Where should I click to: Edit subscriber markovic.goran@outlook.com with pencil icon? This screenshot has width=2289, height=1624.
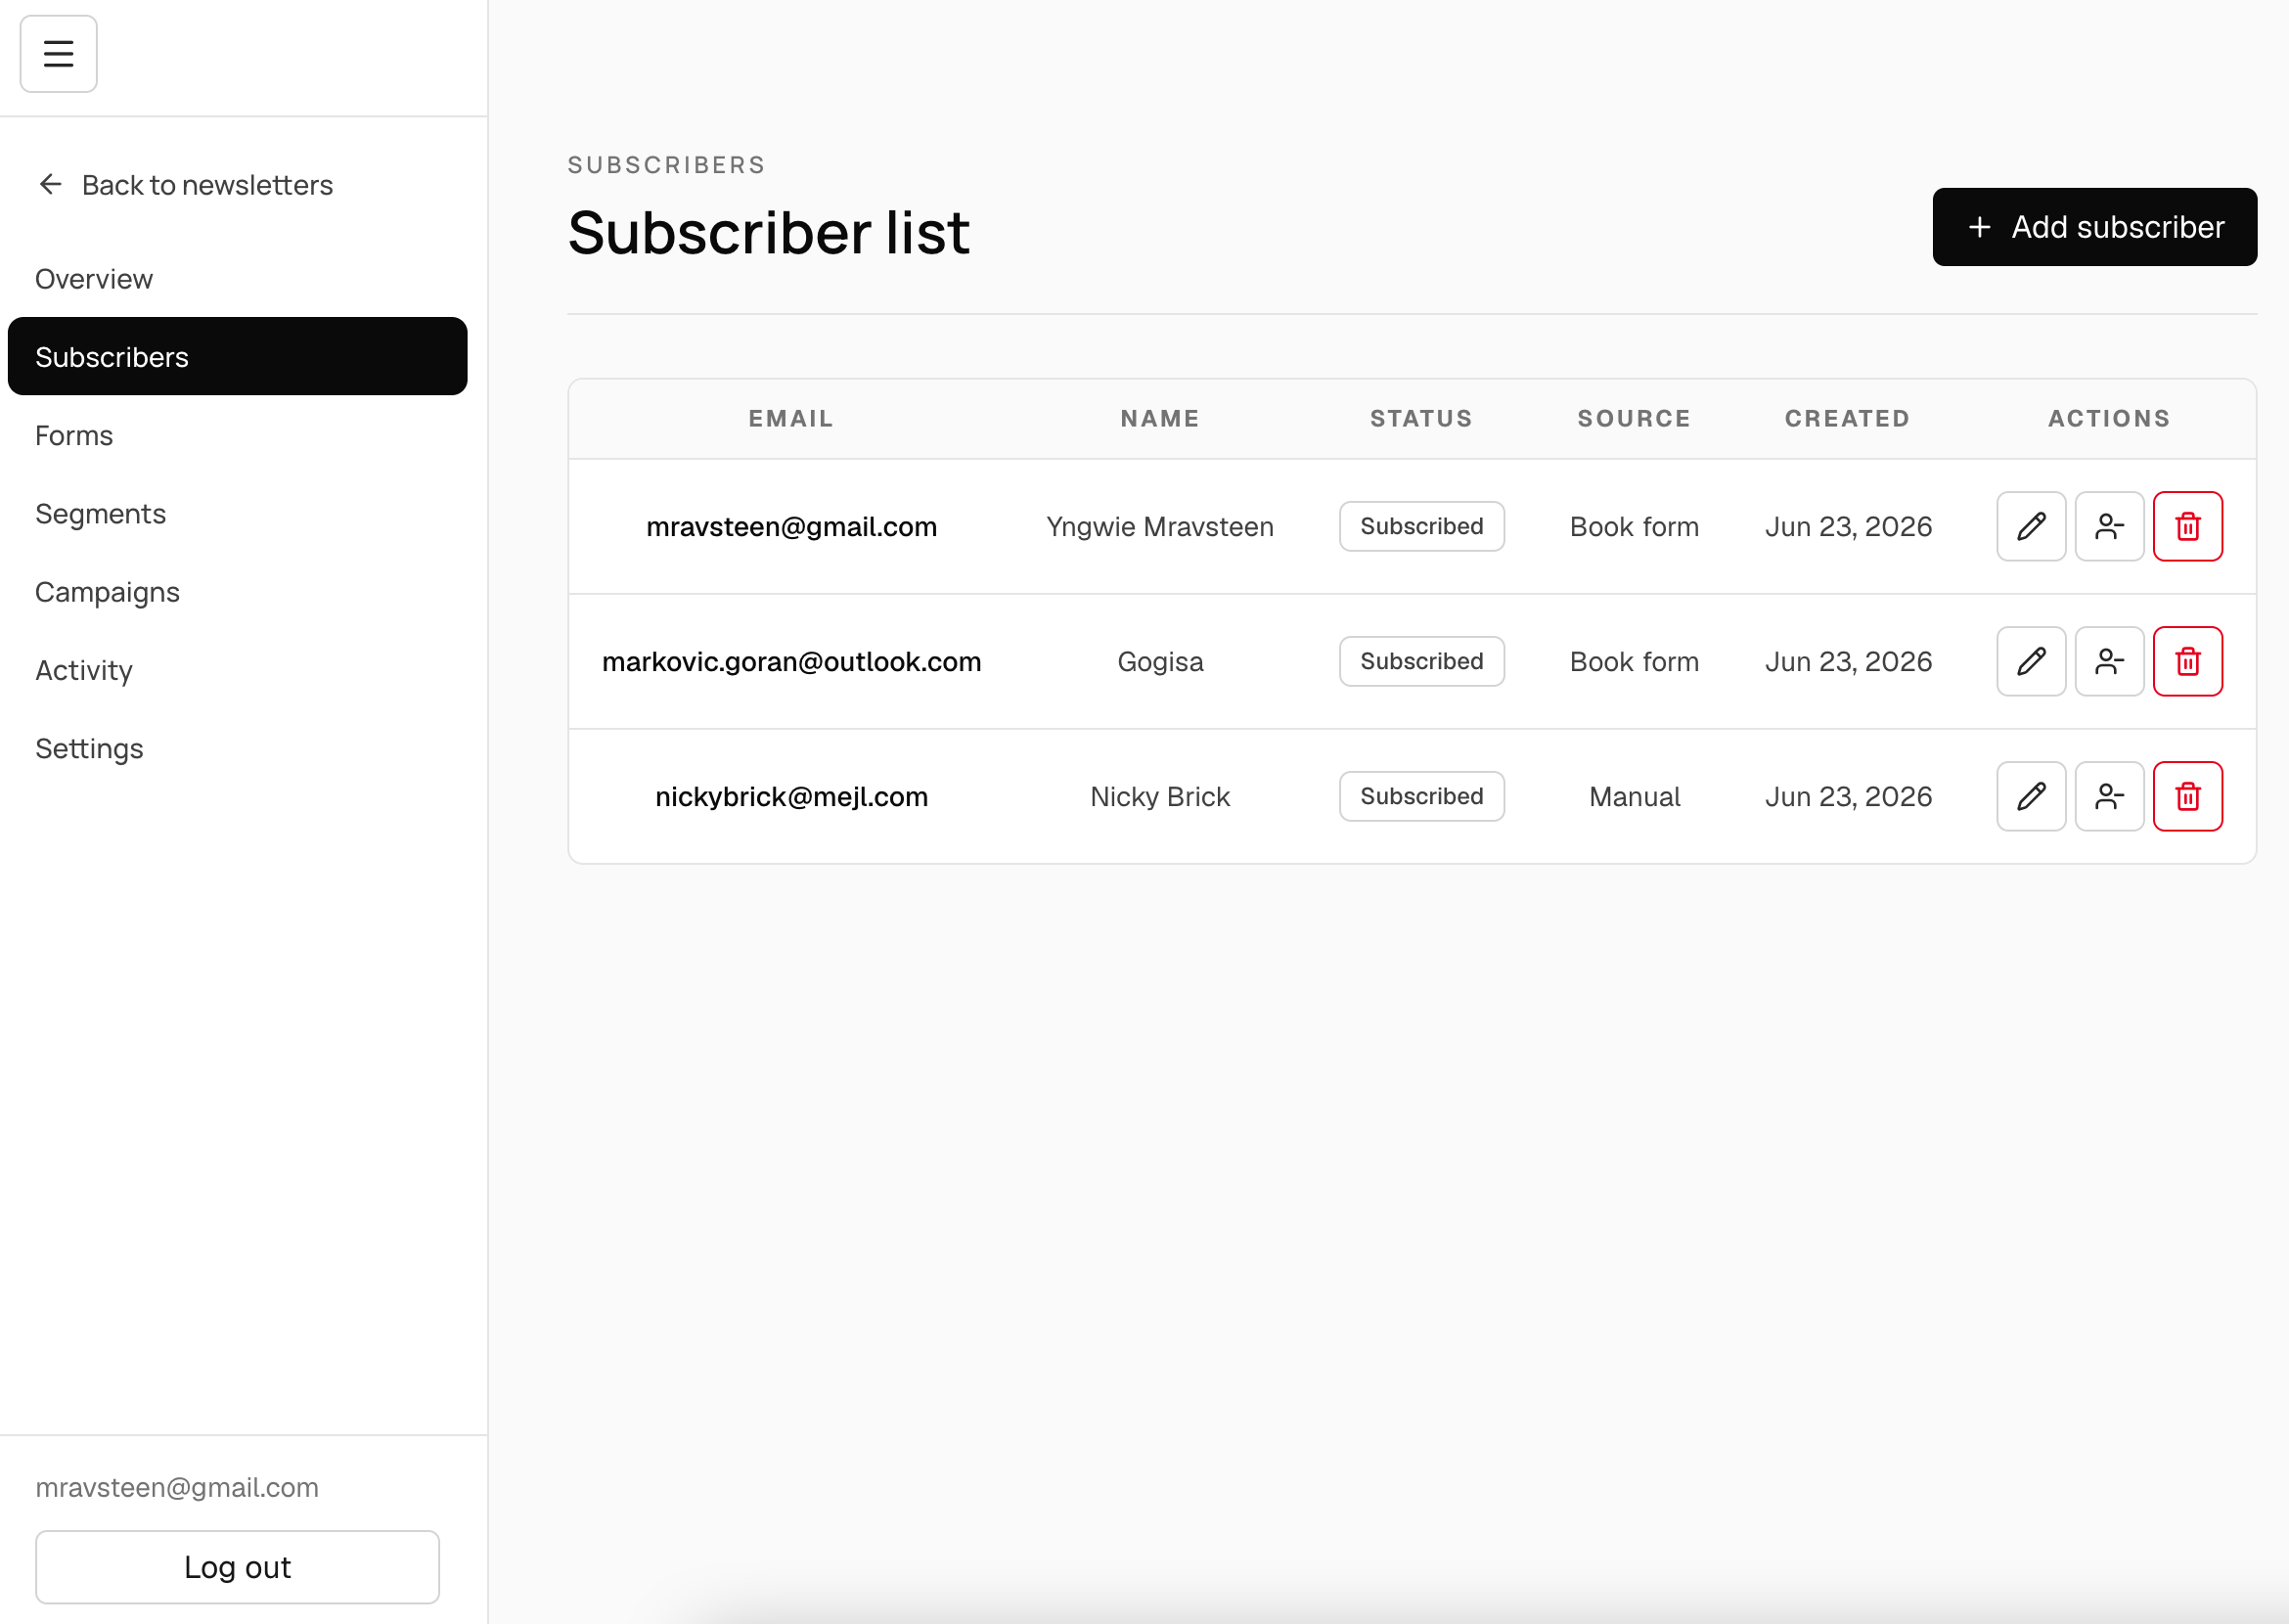click(2031, 661)
